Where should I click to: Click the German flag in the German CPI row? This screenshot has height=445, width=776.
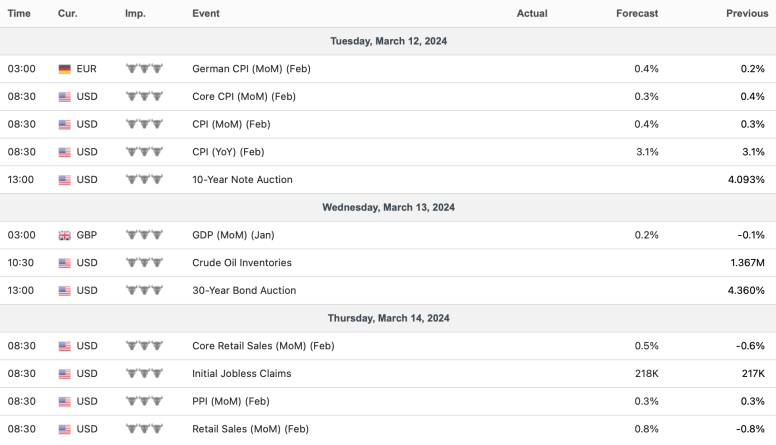[x=65, y=69]
